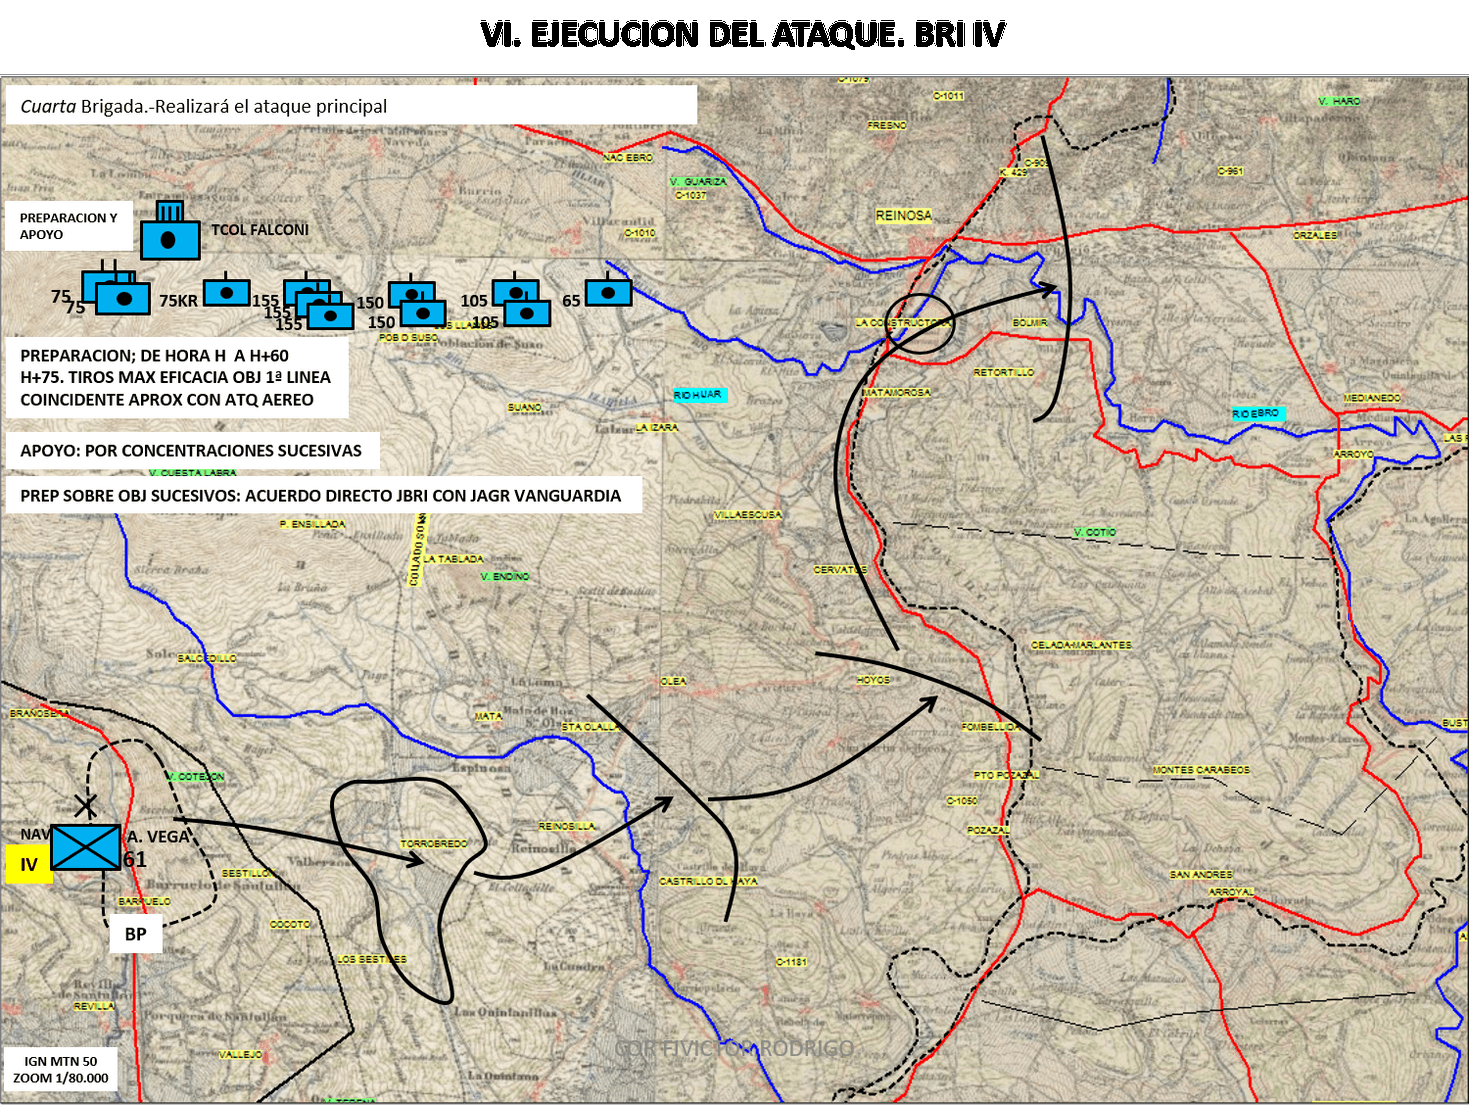Image resolution: width=1469 pixels, height=1105 pixels.
Task: Click the BARRUELO yellow label
Action: click(144, 902)
